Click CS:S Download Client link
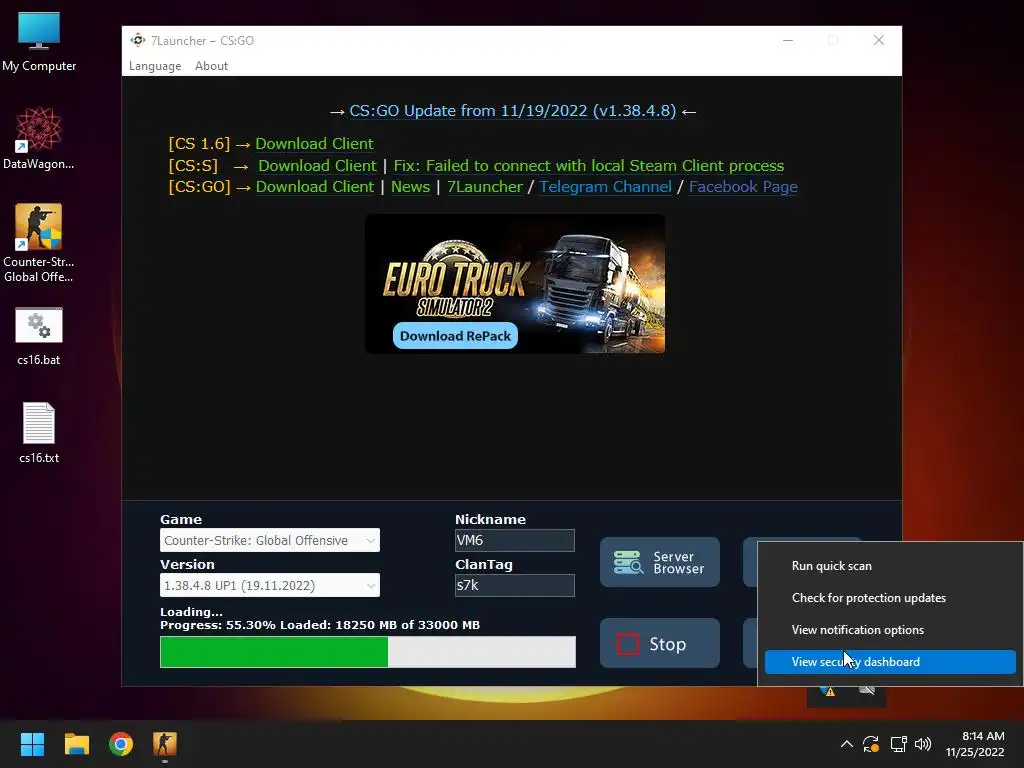This screenshot has height=768, width=1024. [x=317, y=166]
